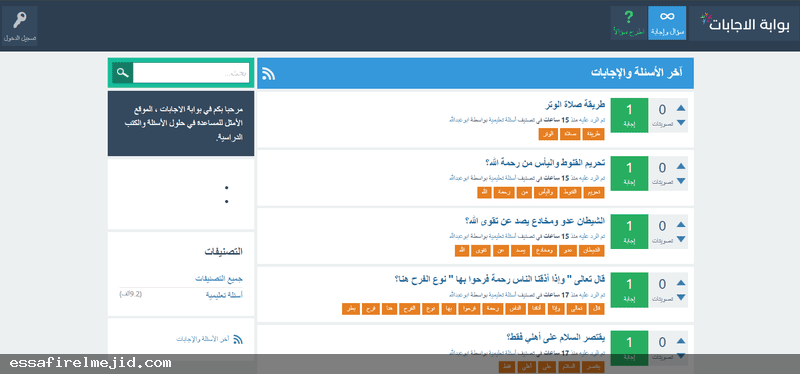The image size is (800, 374).
Task: Select tag صلاة under first question
Action: tap(570, 134)
